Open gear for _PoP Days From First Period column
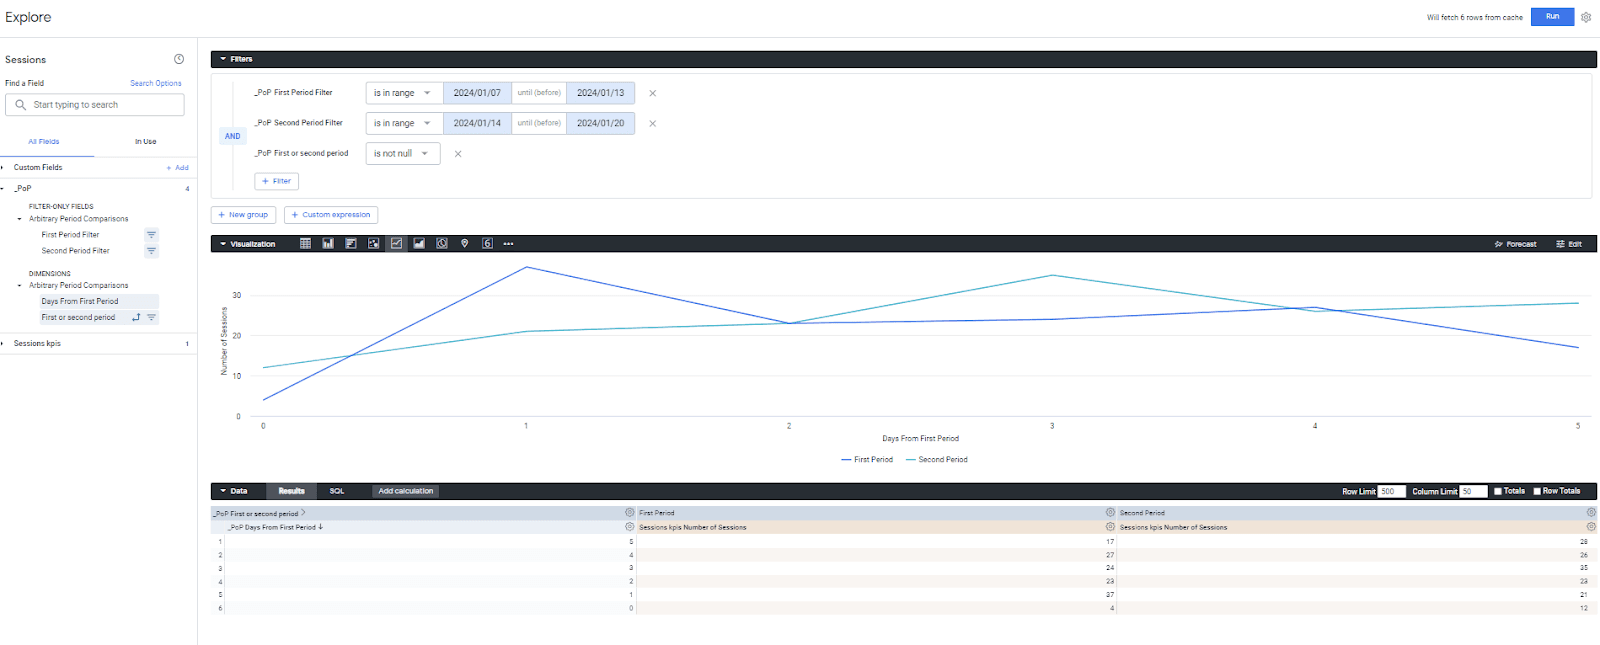This screenshot has height=645, width=1600. tap(630, 527)
